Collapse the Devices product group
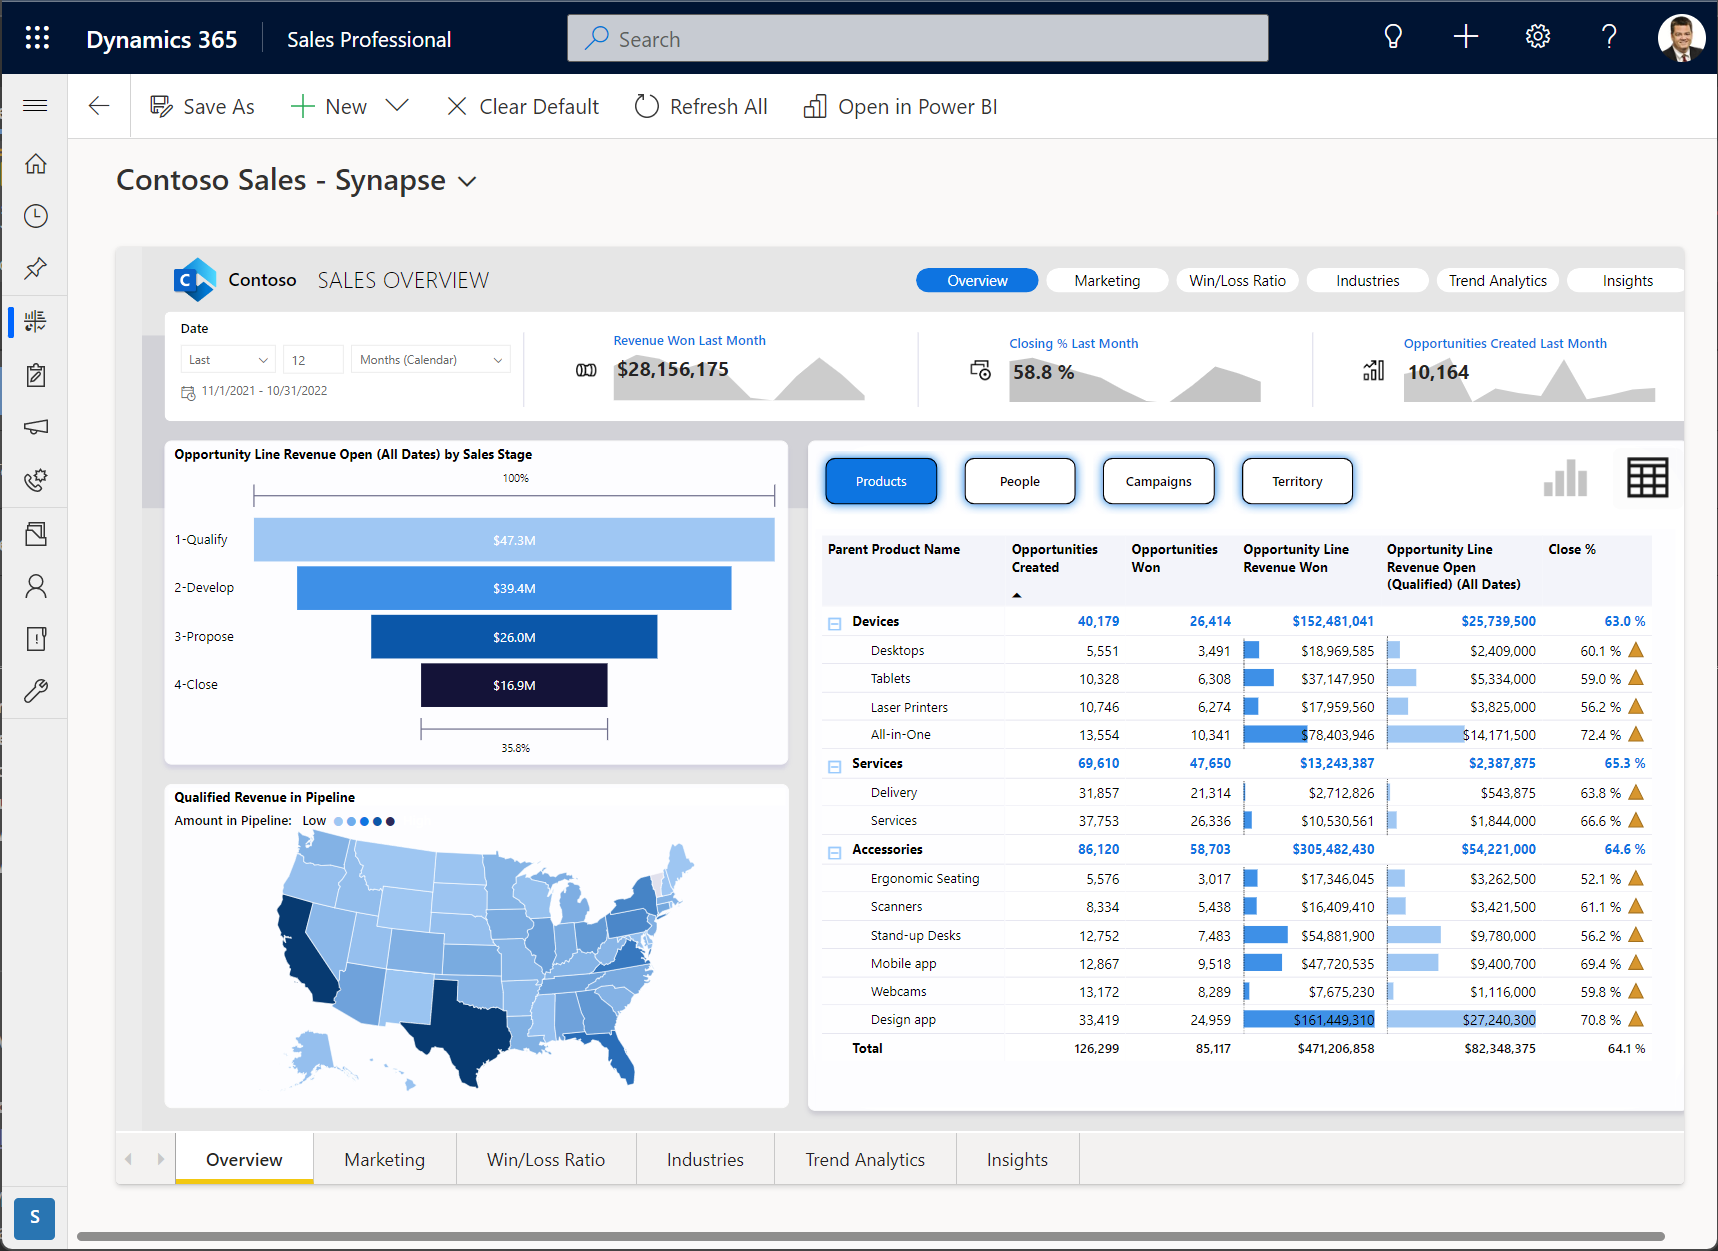1718x1251 pixels. pos(834,623)
